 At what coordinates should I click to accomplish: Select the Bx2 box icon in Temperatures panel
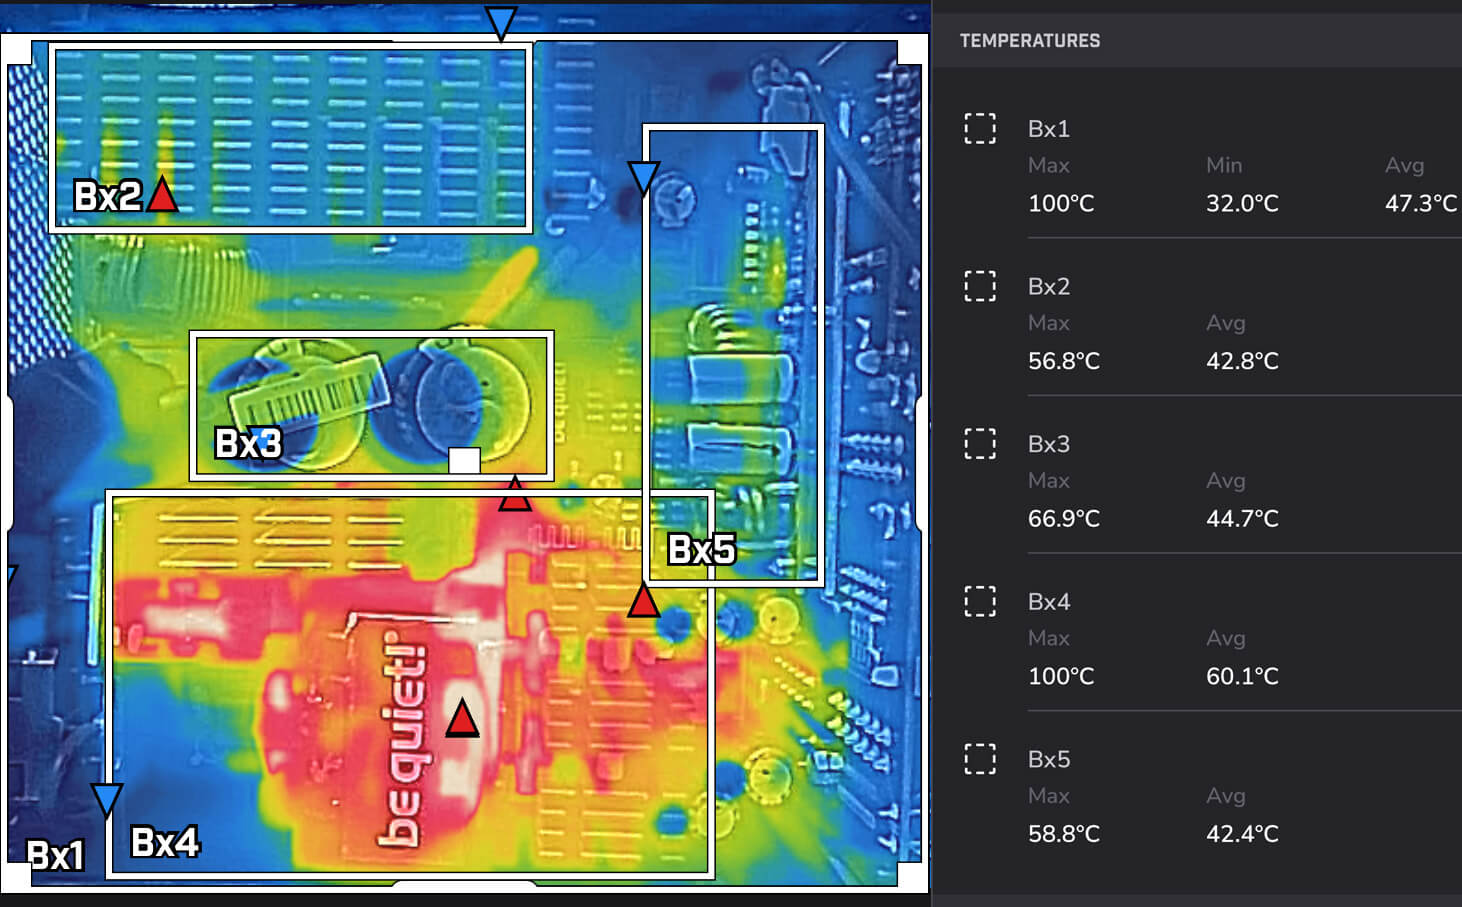pos(980,286)
